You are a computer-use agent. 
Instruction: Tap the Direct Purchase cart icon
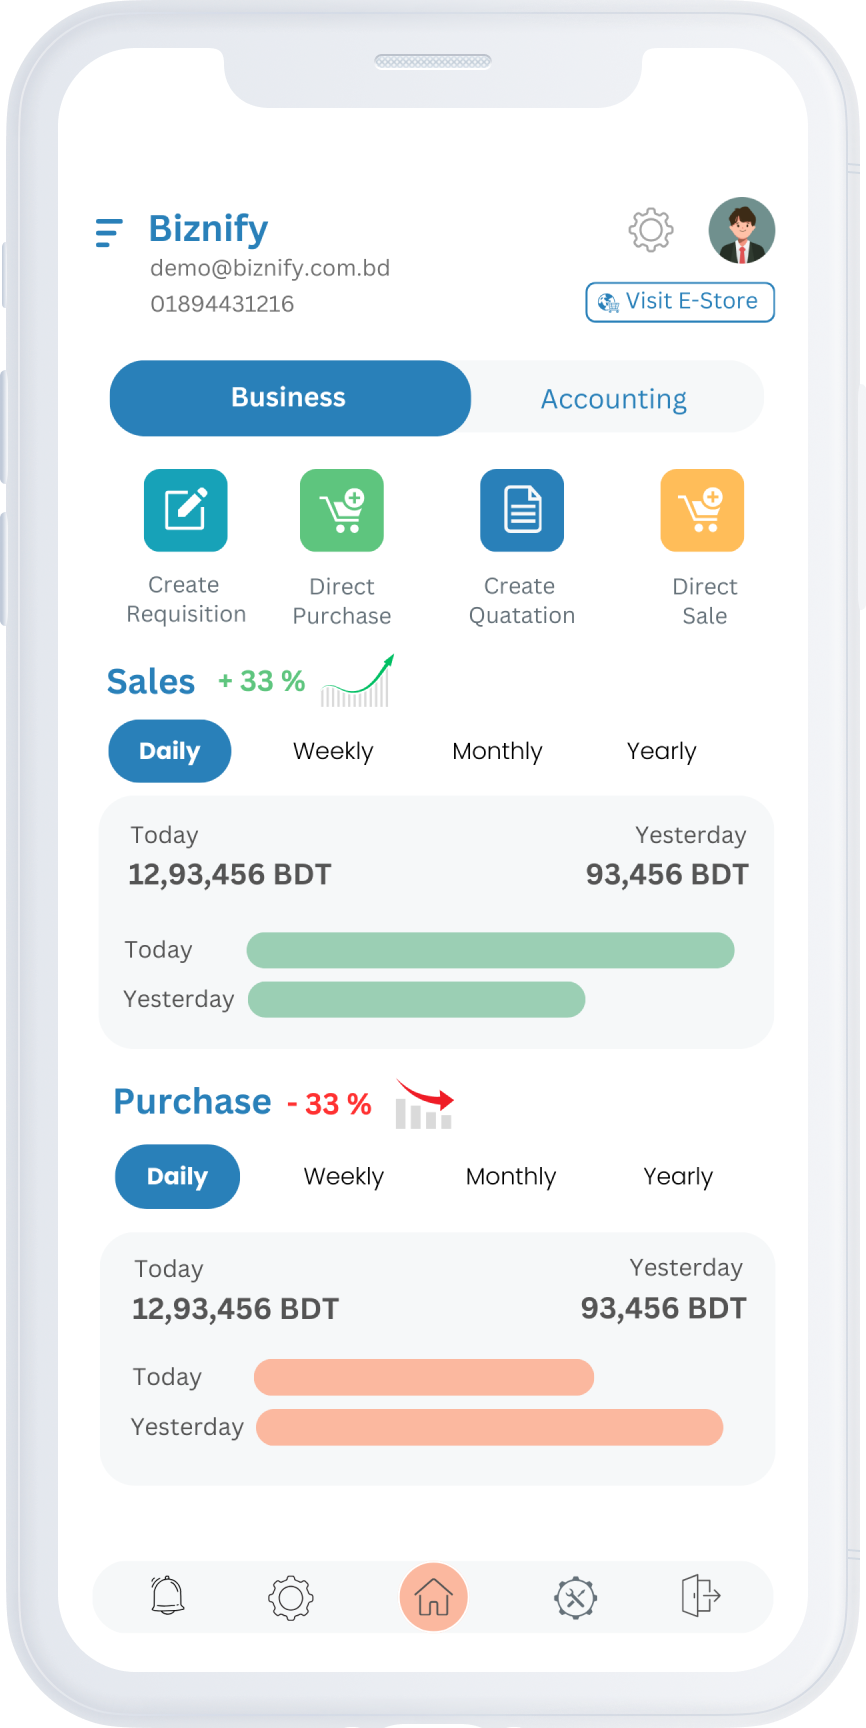click(342, 510)
